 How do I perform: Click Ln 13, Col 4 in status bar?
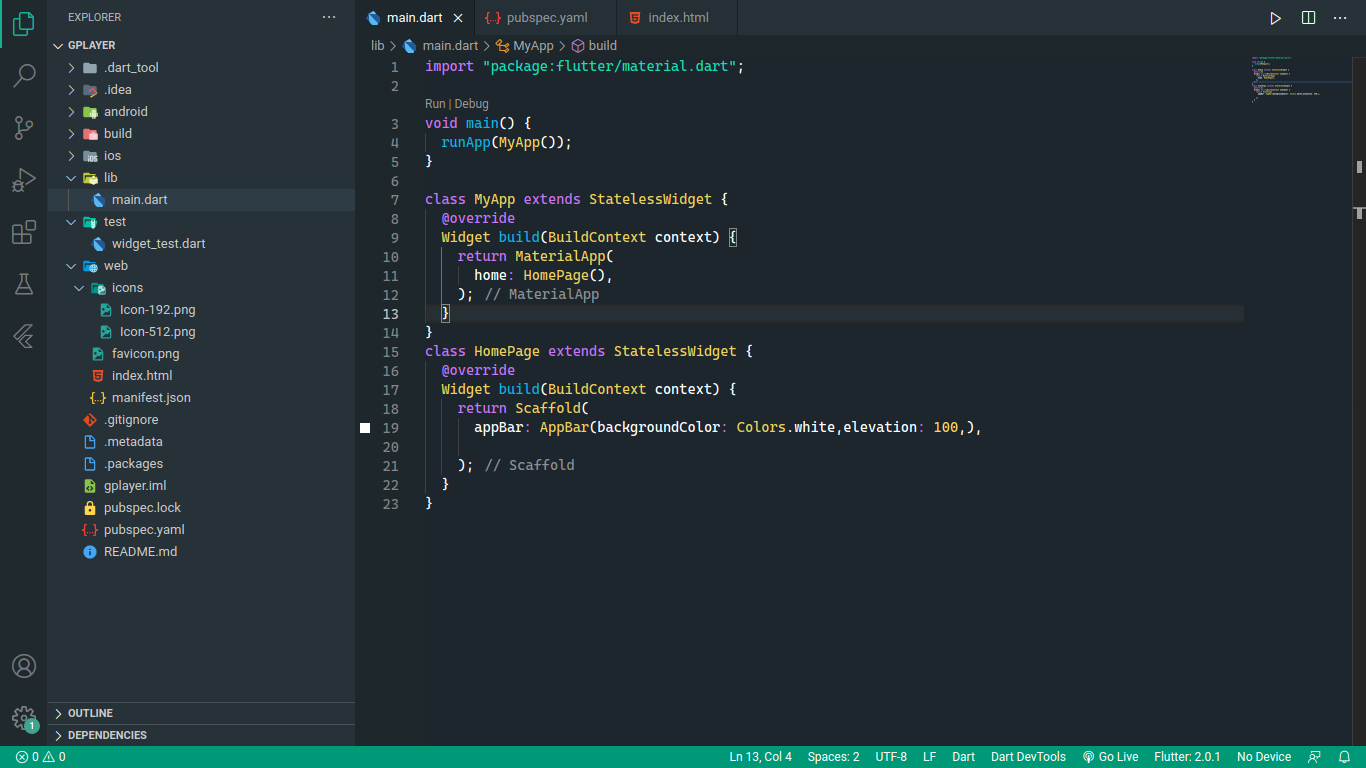(761, 757)
